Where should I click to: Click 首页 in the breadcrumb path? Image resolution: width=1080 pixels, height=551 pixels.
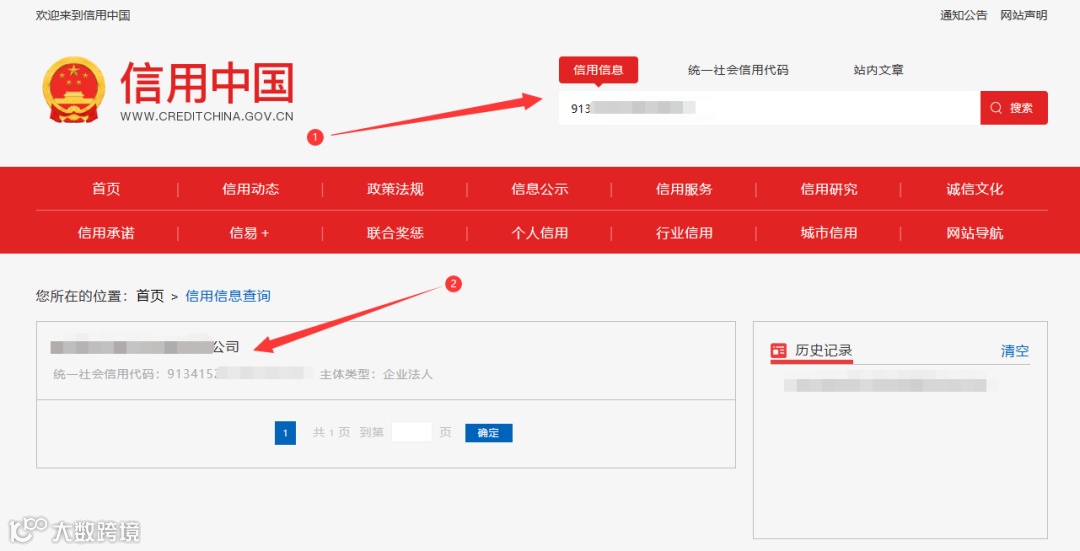click(x=150, y=296)
